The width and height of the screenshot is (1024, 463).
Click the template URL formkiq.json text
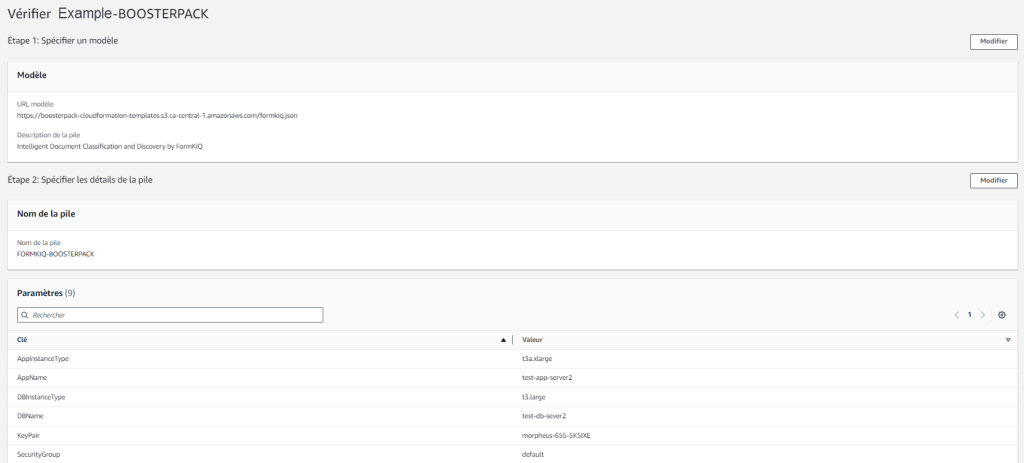click(x=157, y=115)
